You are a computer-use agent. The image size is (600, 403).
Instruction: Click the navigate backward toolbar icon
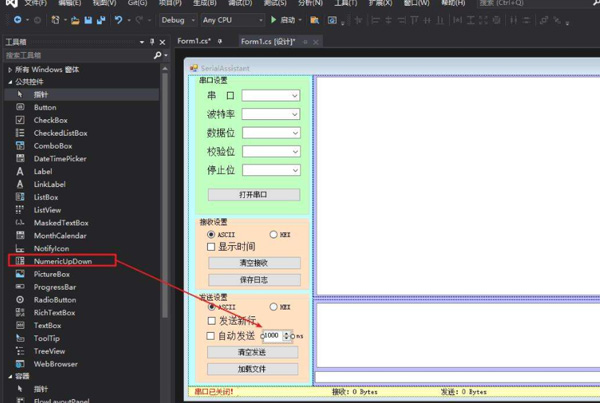(18, 20)
